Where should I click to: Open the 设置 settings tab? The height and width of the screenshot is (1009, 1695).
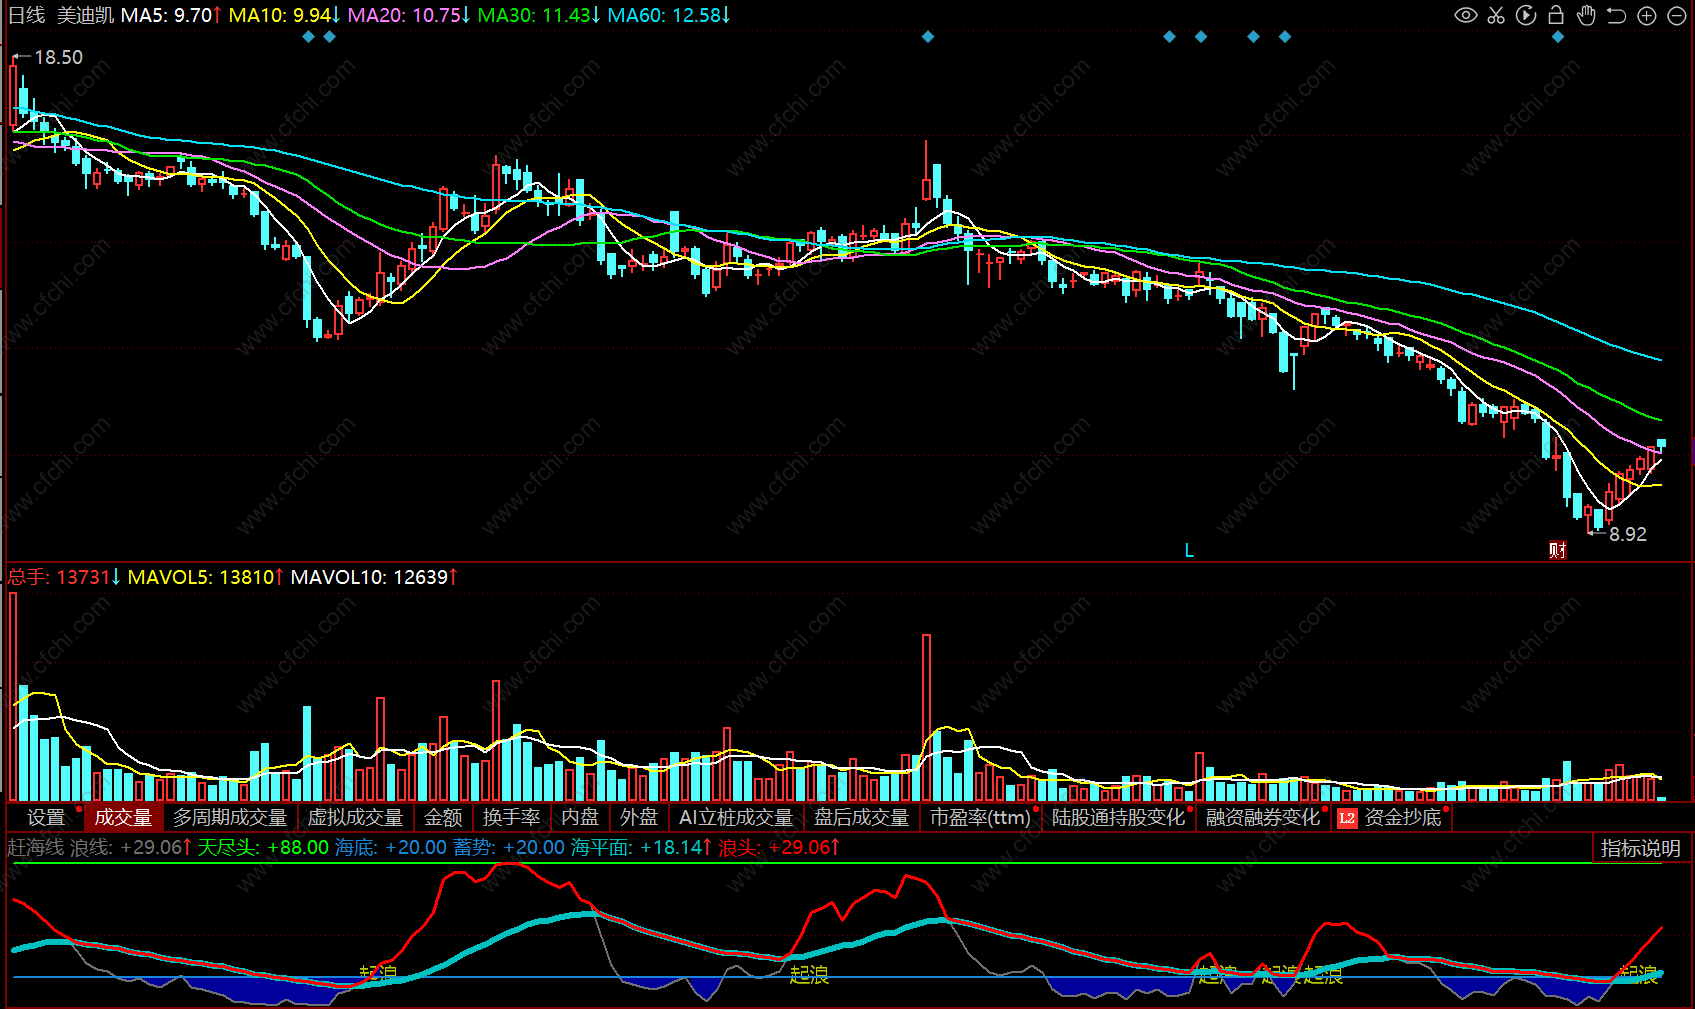point(45,818)
